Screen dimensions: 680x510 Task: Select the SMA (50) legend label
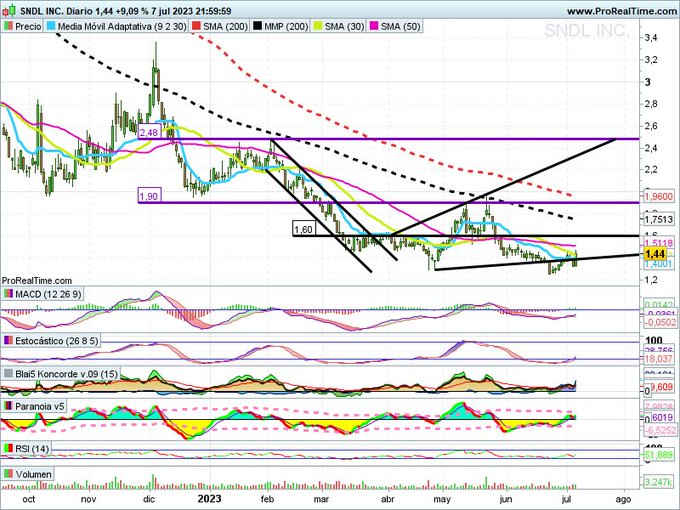click(401, 26)
